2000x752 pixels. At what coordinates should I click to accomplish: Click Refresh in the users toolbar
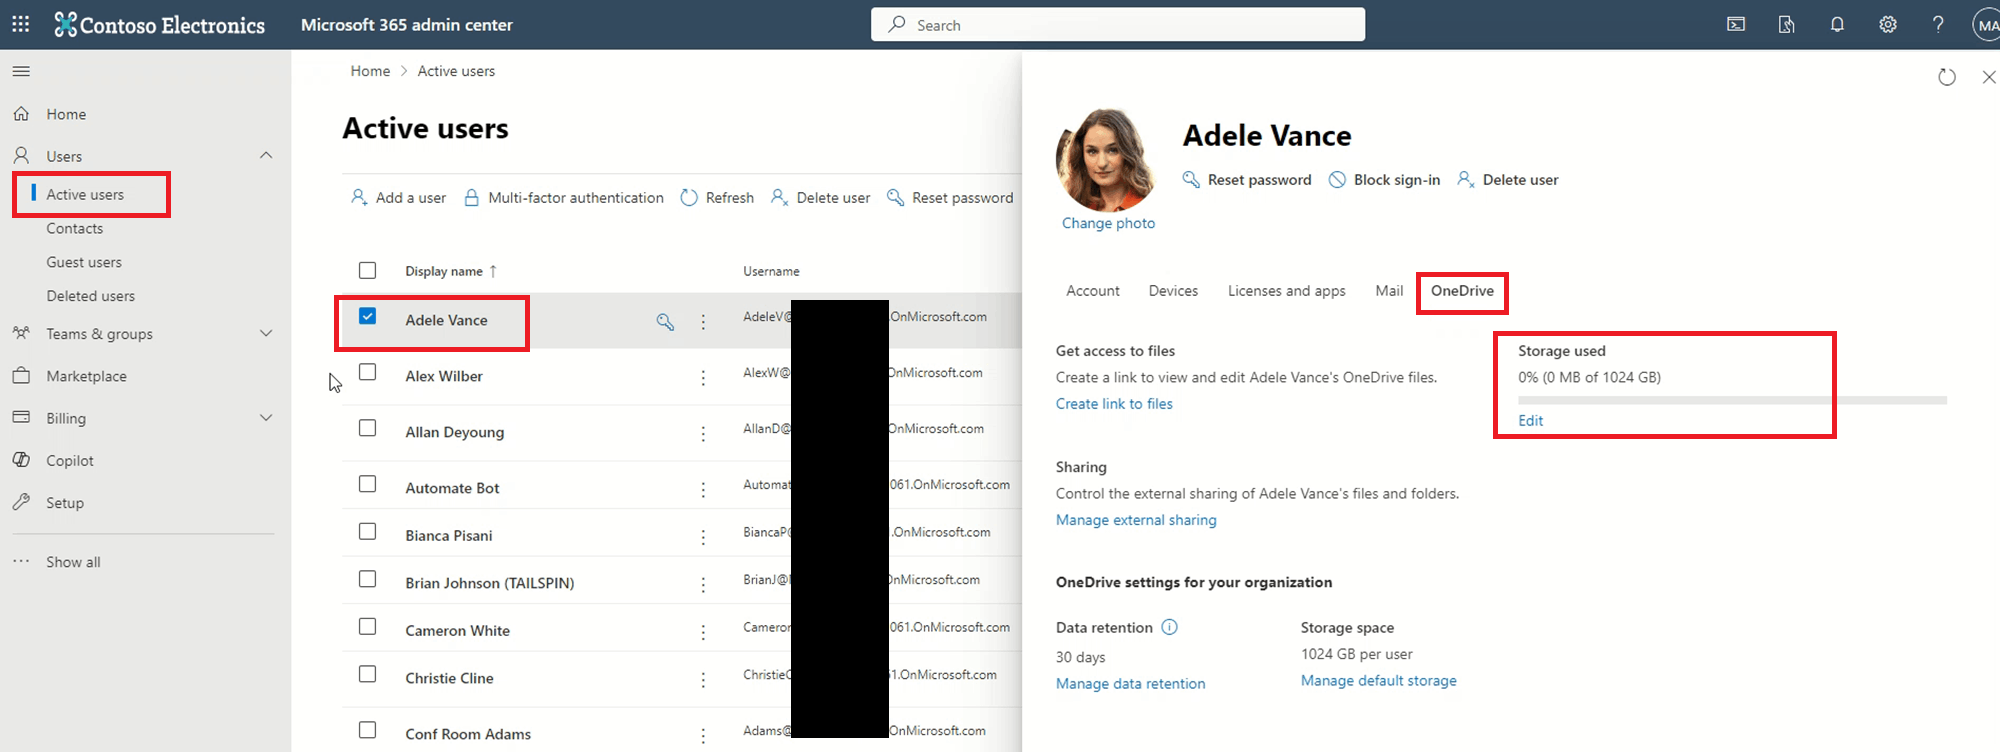coord(717,198)
